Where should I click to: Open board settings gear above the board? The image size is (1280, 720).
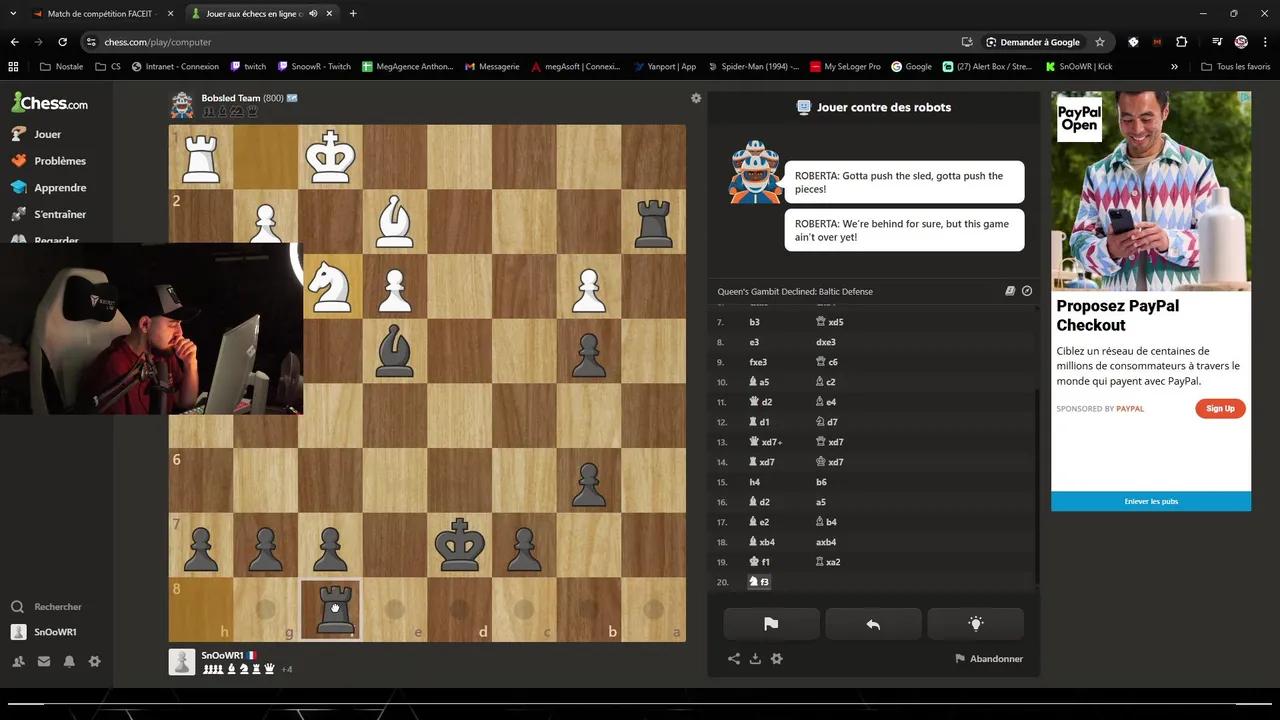tap(696, 98)
